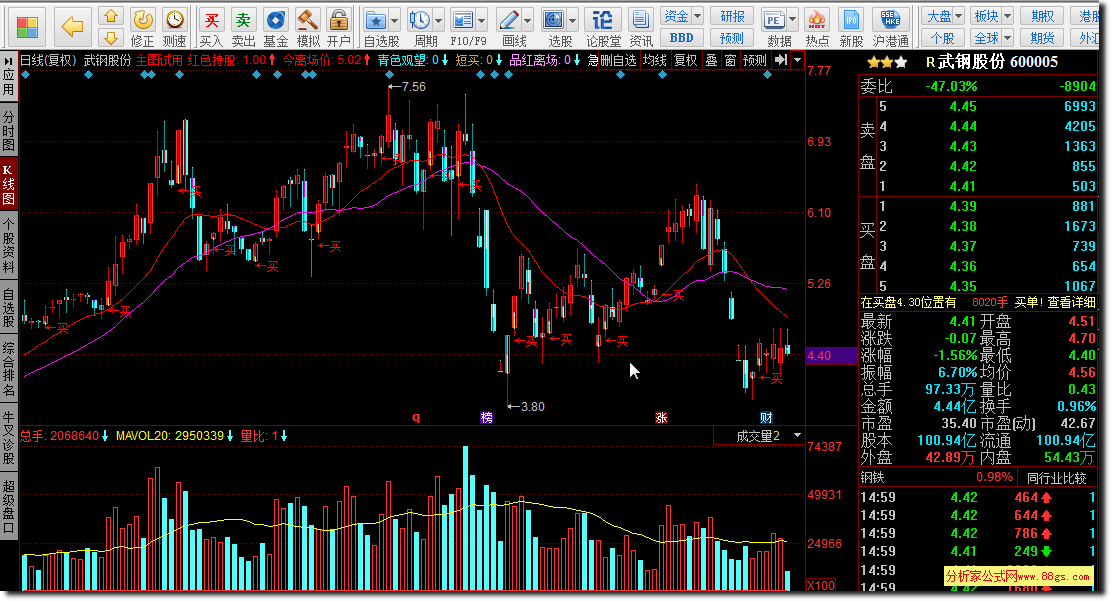This screenshot has height=601, width=1112.
Task: Open the 论股堂 forum icon
Action: point(604,27)
